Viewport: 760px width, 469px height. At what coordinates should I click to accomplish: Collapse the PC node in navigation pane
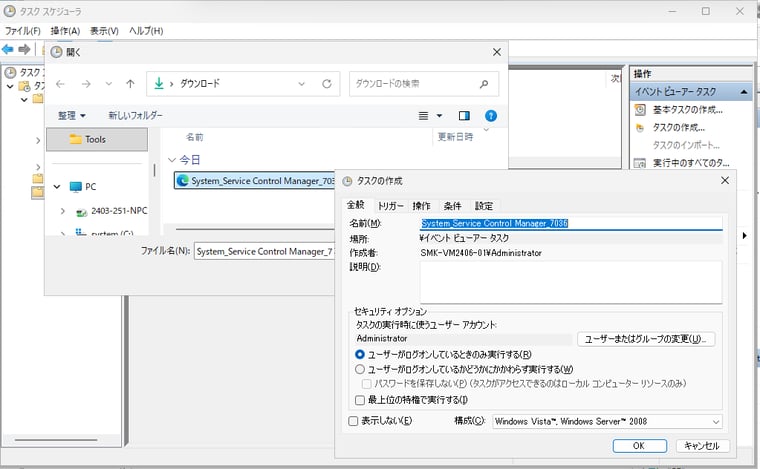(x=57, y=187)
